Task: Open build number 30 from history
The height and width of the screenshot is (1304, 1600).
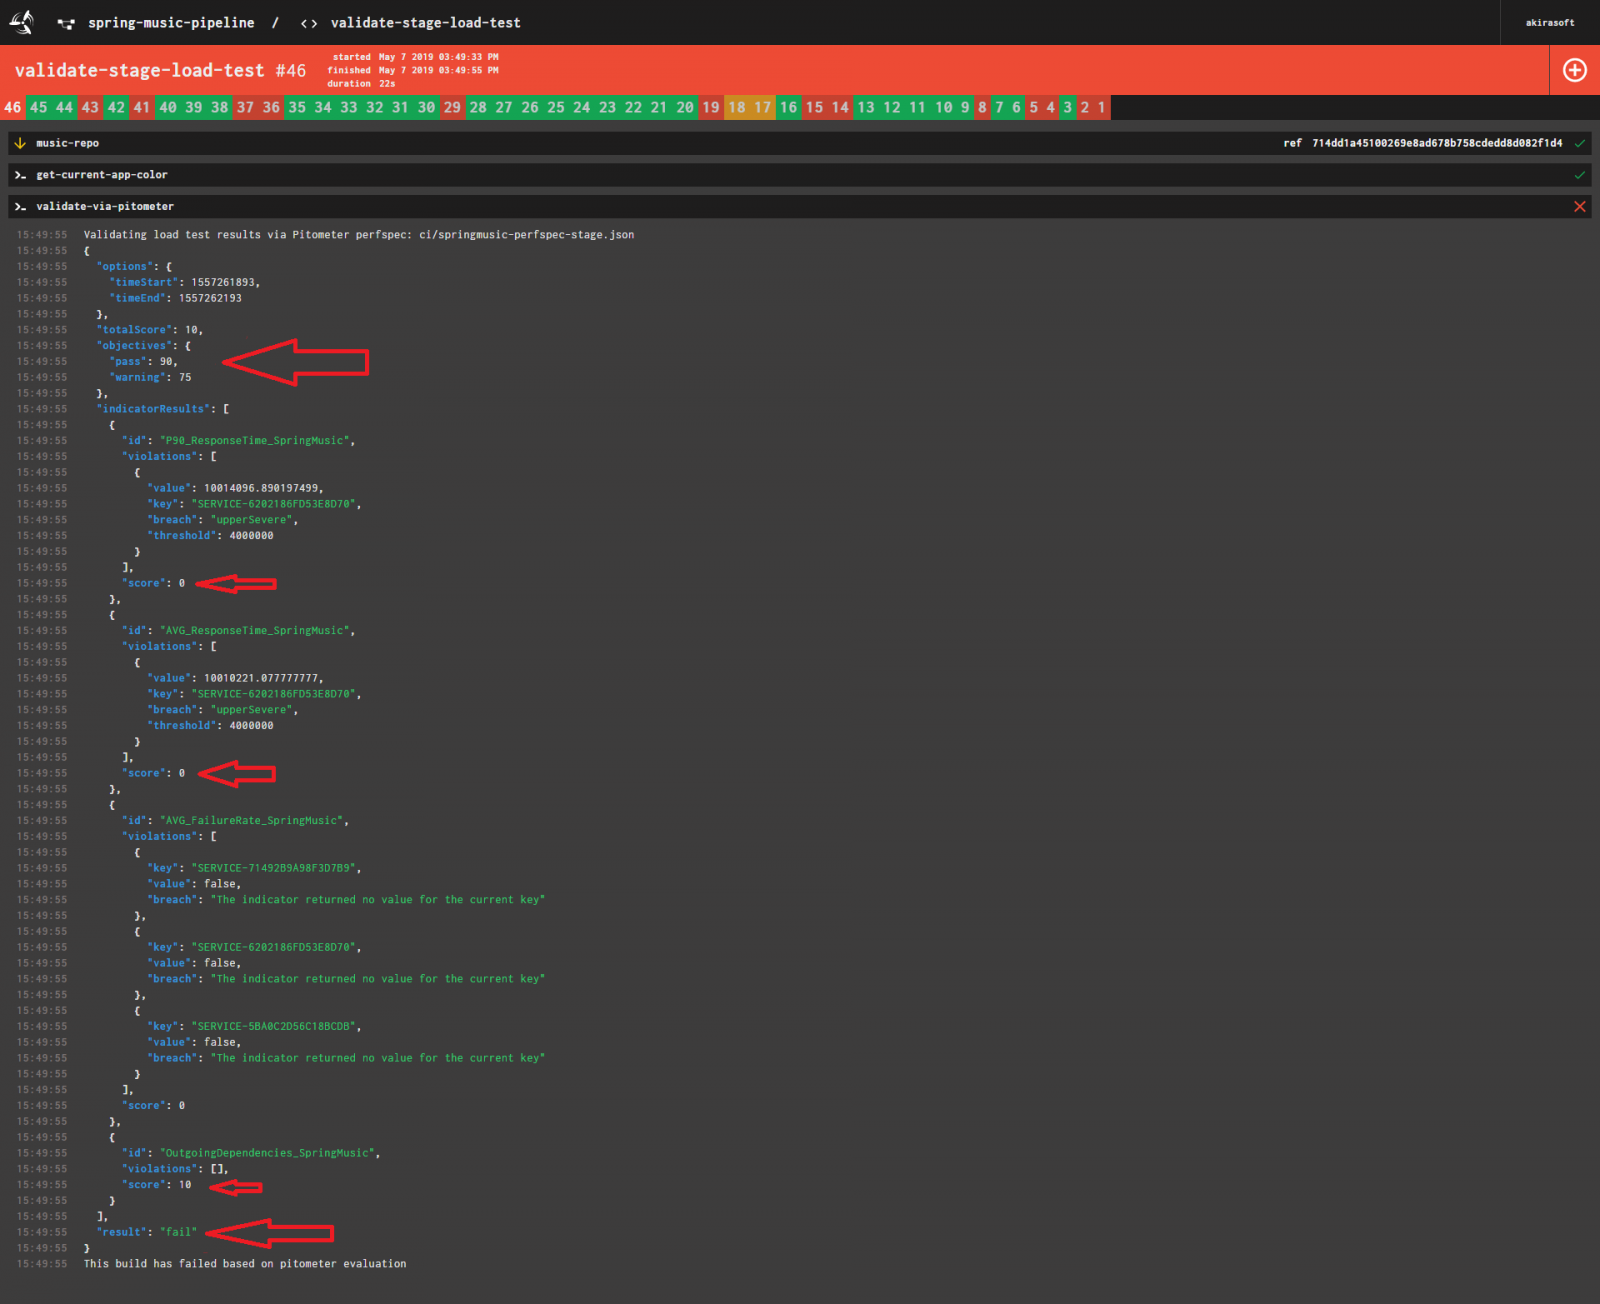Action: point(426,107)
